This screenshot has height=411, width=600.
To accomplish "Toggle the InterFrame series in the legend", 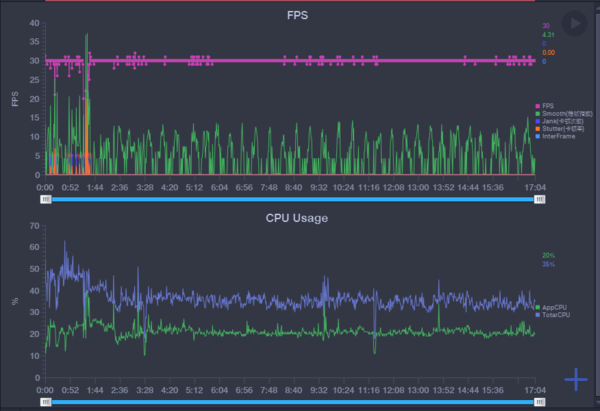I will [555, 137].
